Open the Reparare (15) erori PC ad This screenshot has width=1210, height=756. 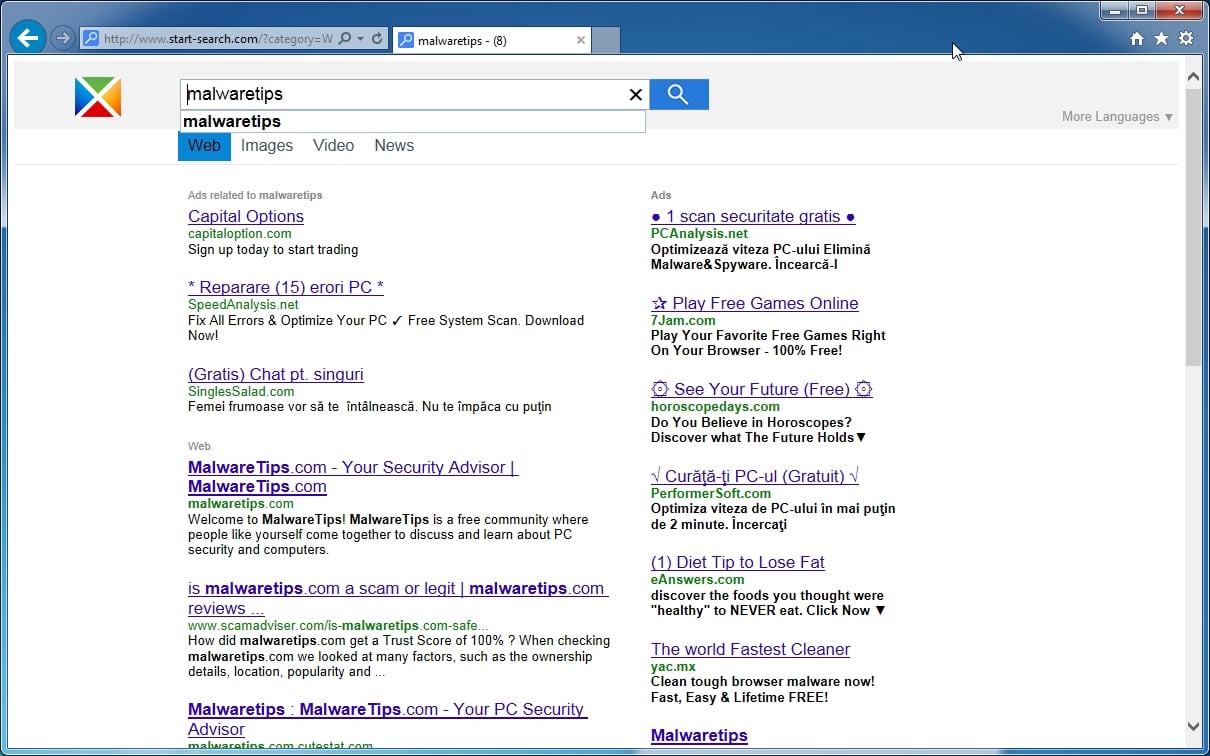(286, 287)
